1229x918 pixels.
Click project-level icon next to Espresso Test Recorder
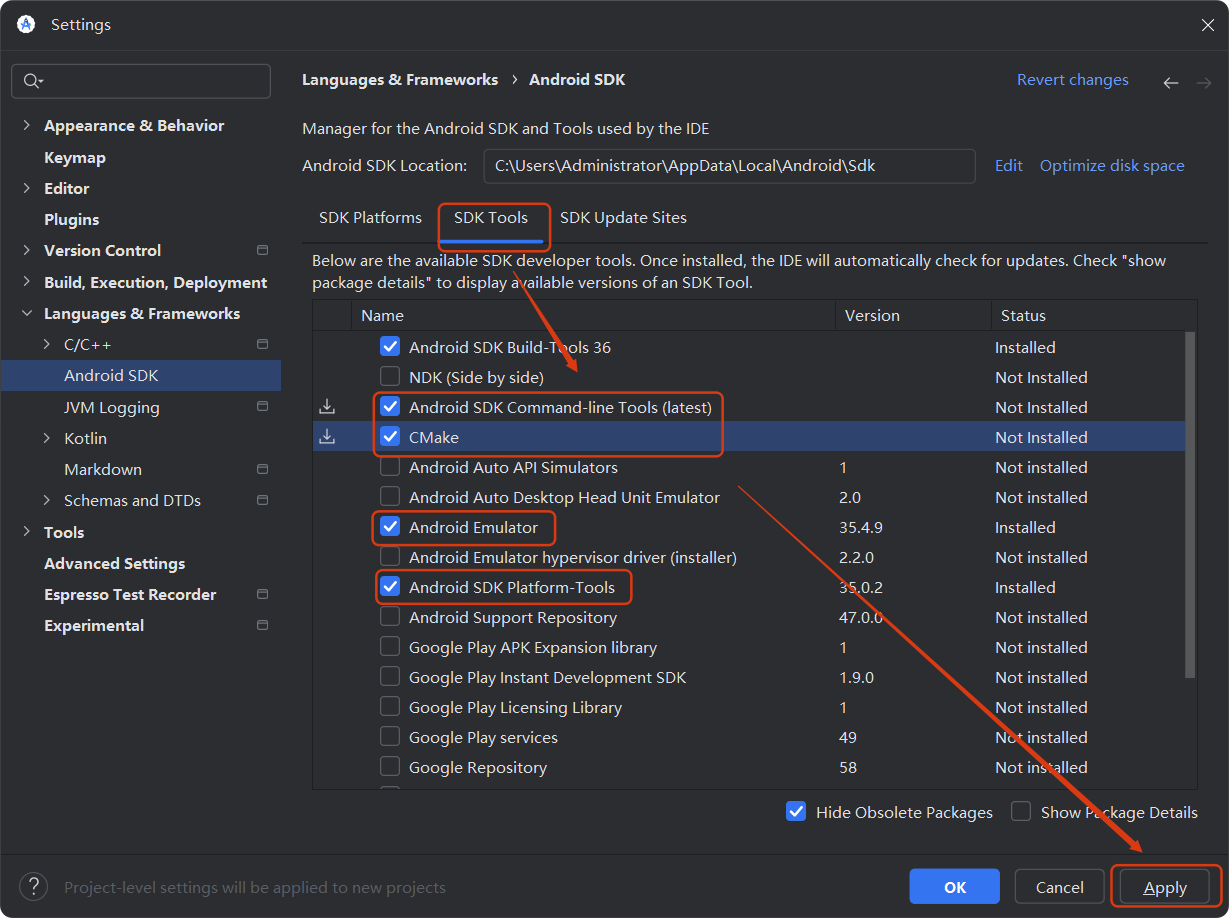[263, 594]
